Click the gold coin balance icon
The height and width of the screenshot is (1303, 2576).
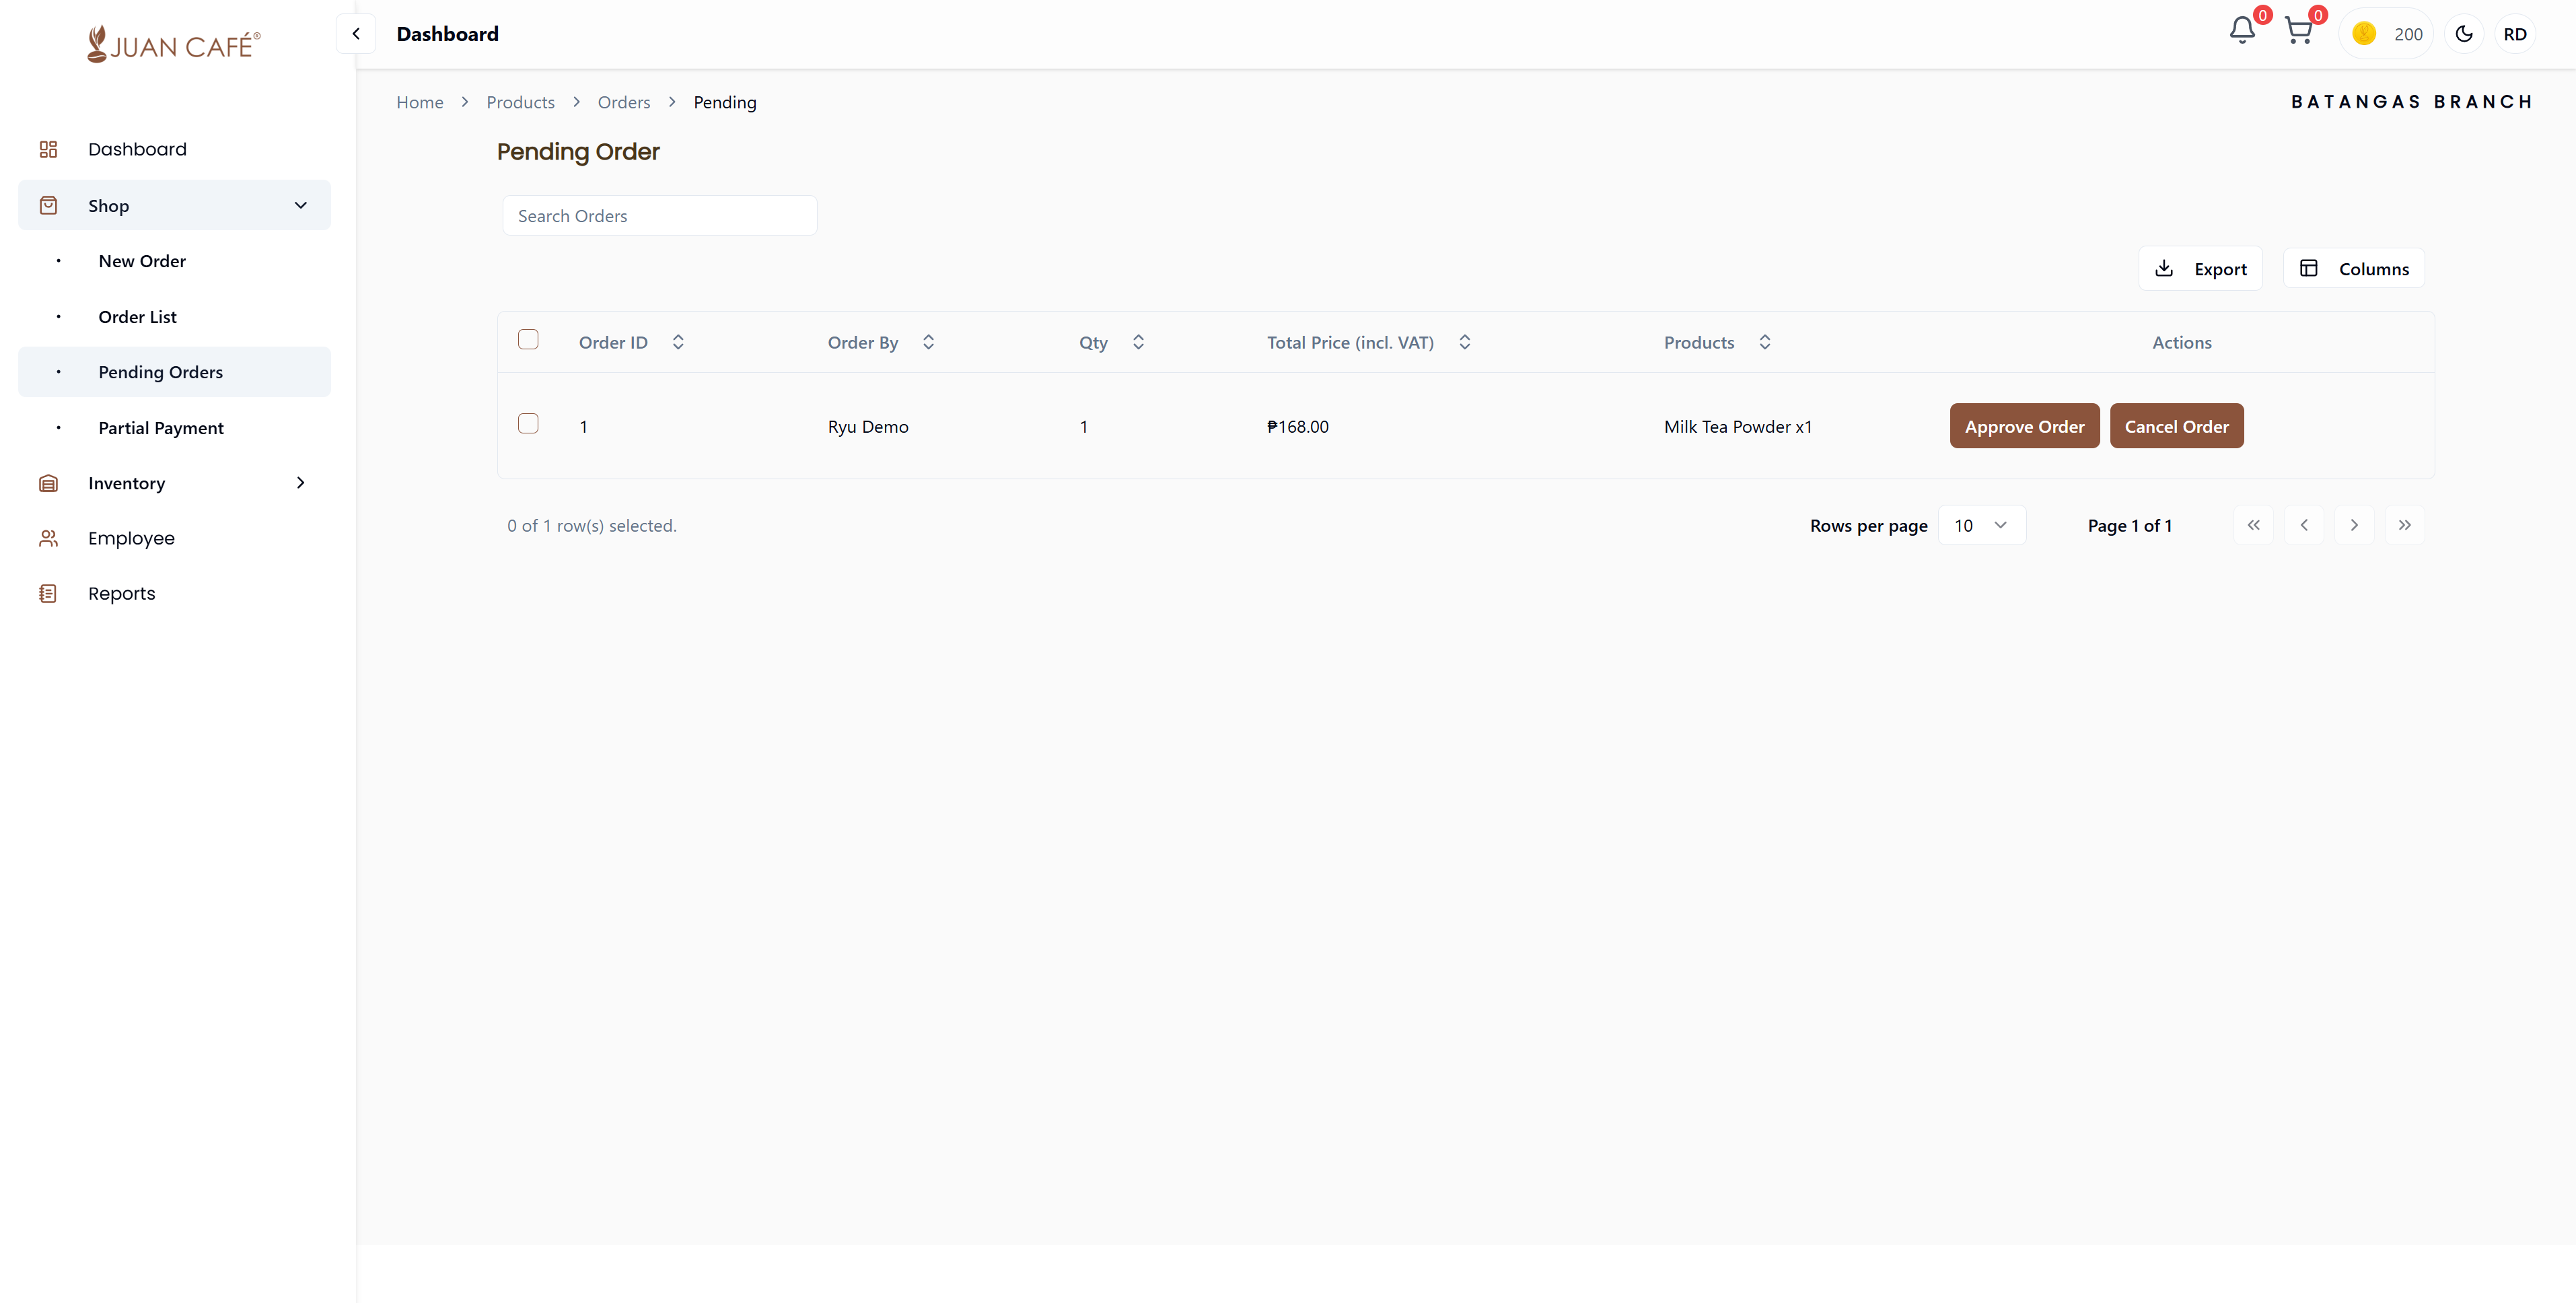pos(2364,34)
